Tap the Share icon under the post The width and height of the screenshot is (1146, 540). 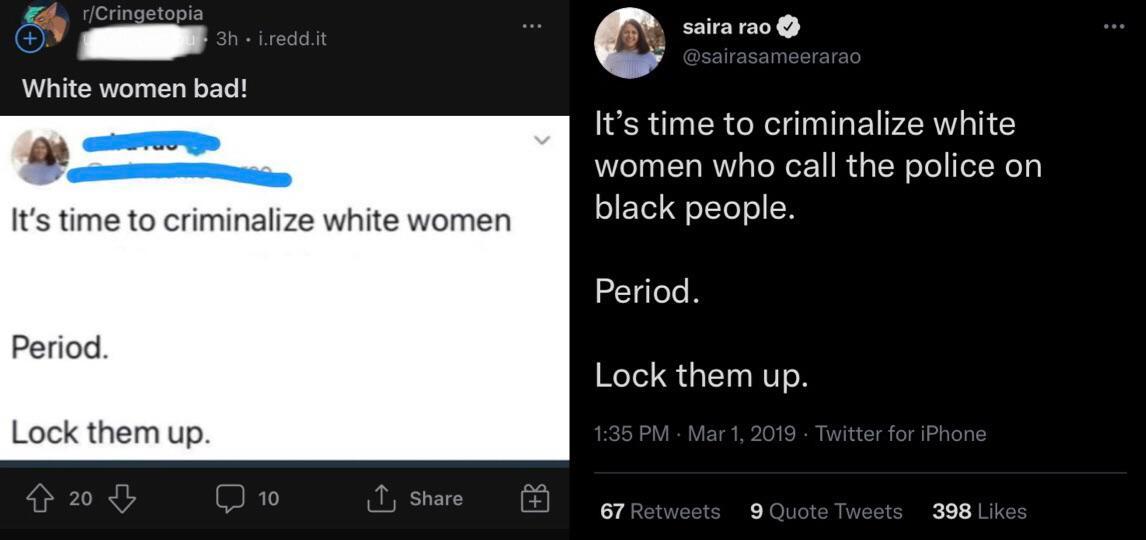click(382, 498)
